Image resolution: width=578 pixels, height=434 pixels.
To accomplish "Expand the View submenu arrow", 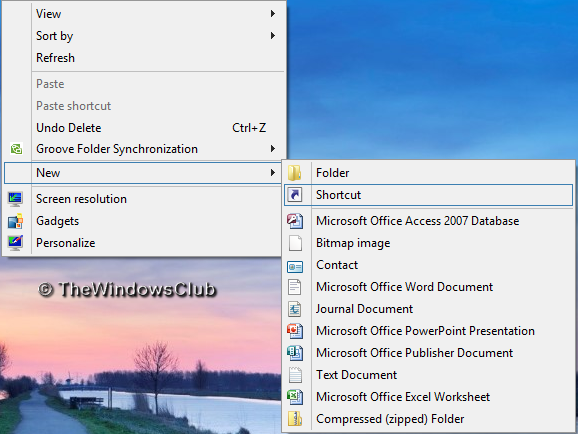I will click(273, 14).
